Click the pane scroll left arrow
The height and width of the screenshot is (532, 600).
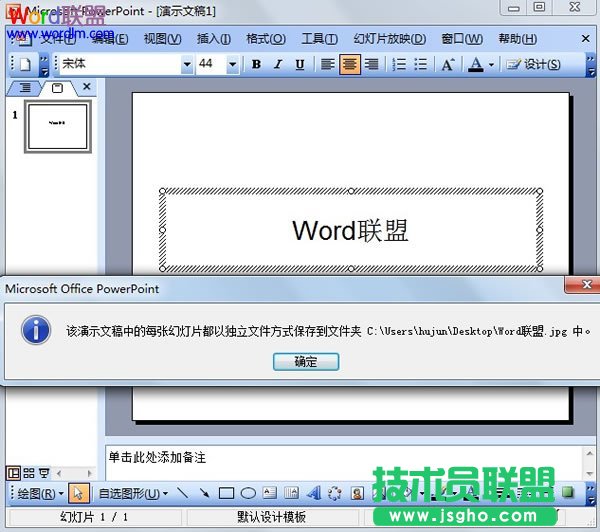(59, 474)
